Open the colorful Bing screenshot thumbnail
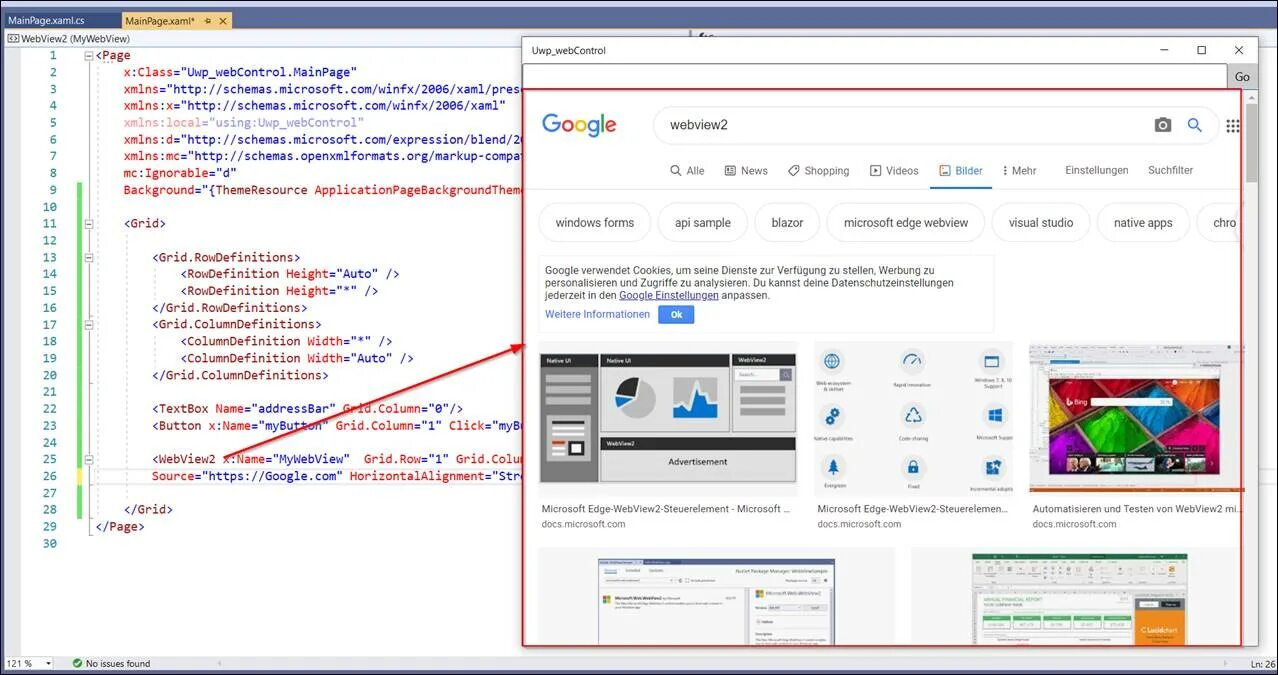 (1134, 419)
